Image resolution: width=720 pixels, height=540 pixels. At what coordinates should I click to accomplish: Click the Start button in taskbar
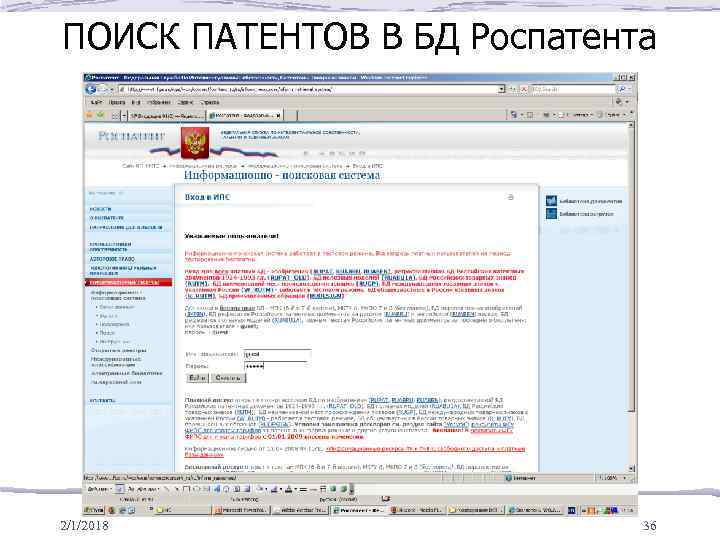(x=95, y=510)
